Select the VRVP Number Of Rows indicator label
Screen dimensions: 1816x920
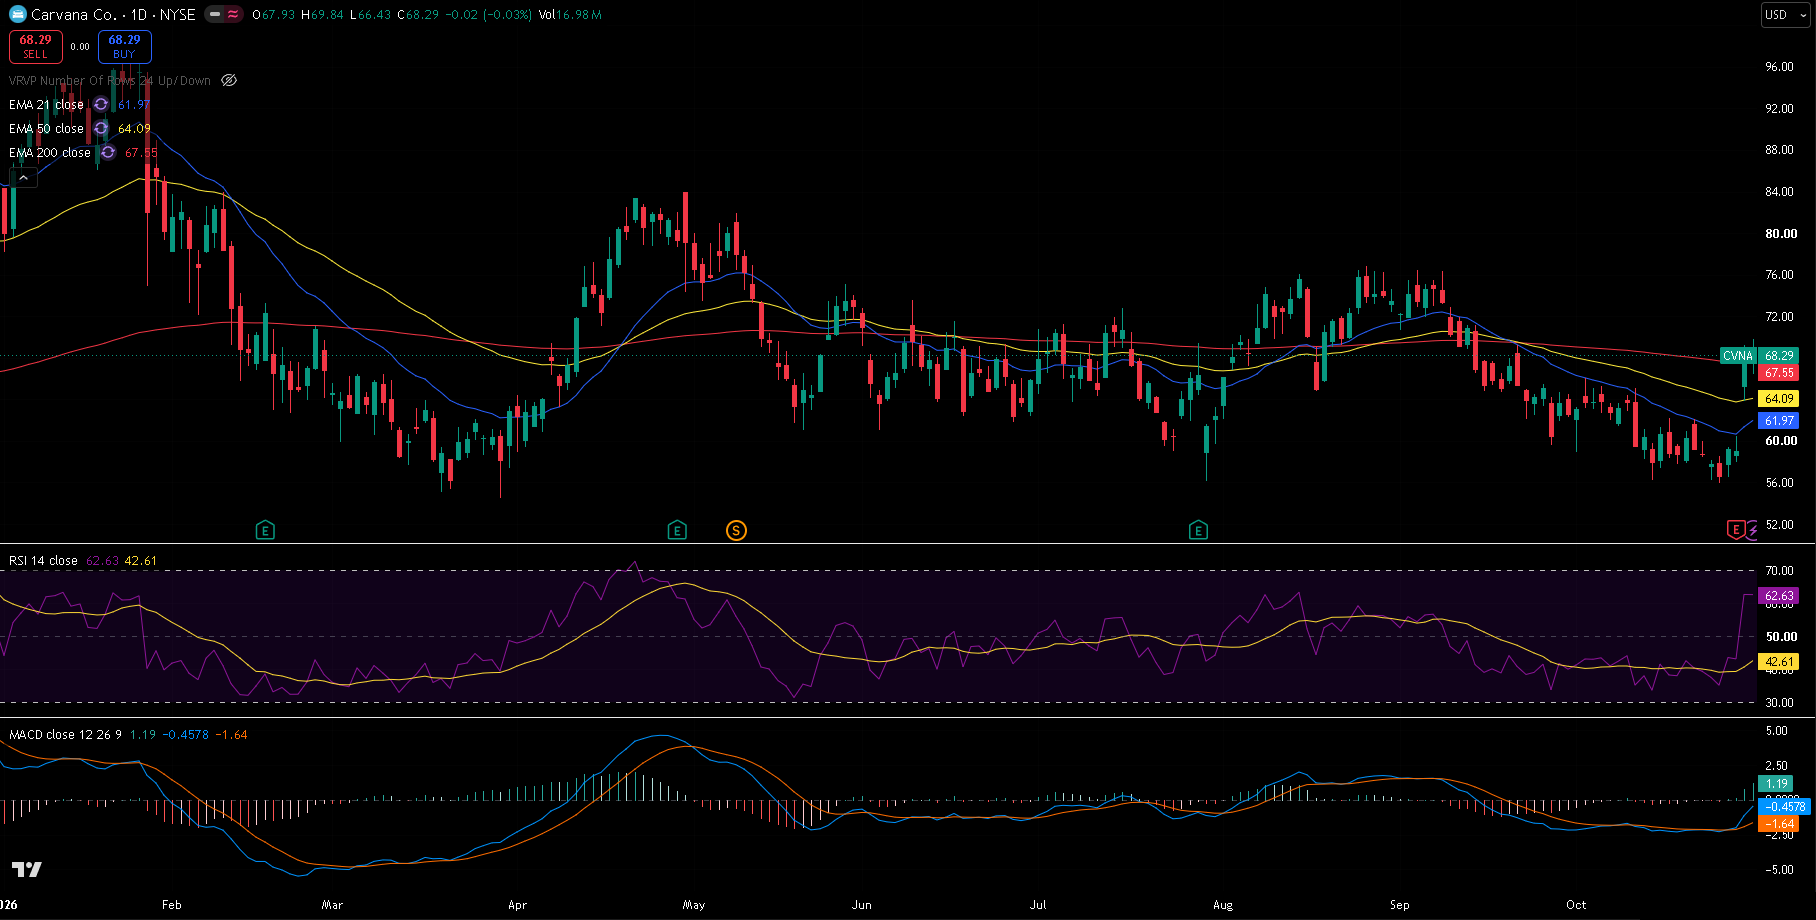[x=110, y=81]
